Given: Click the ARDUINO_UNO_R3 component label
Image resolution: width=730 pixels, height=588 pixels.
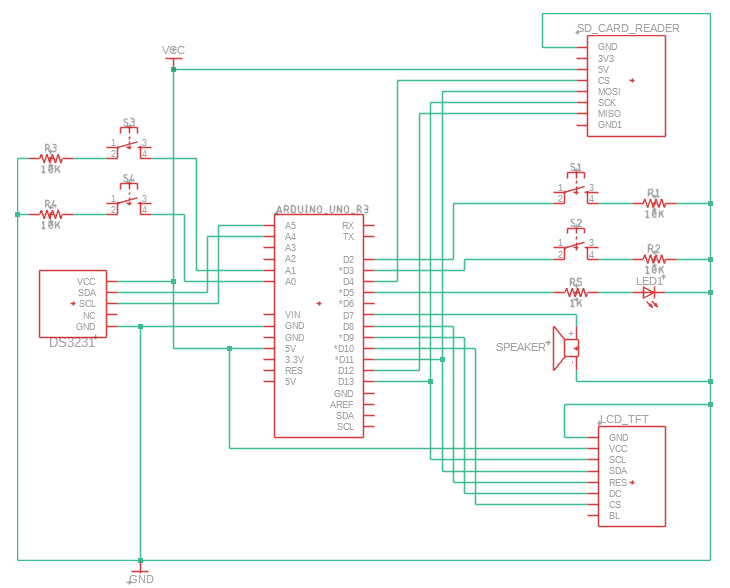Looking at the screenshot, I should click(322, 210).
